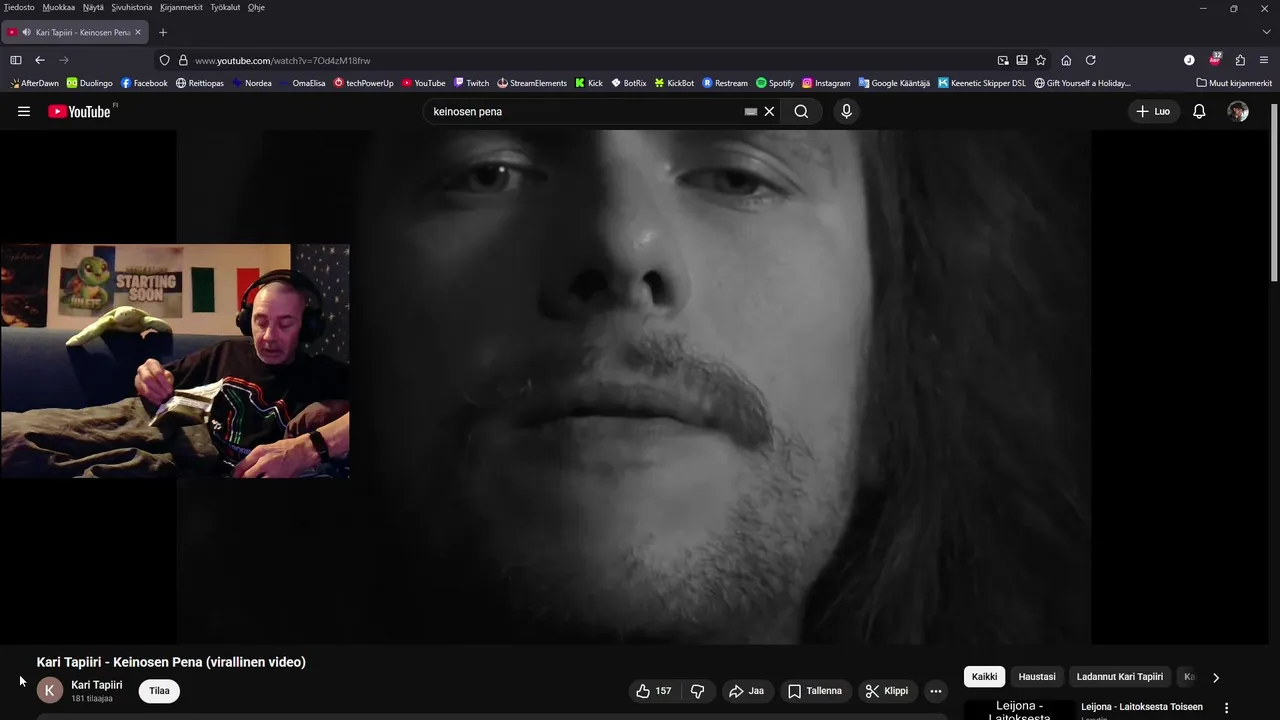View site security padlock info
The image size is (1280, 720).
click(183, 60)
